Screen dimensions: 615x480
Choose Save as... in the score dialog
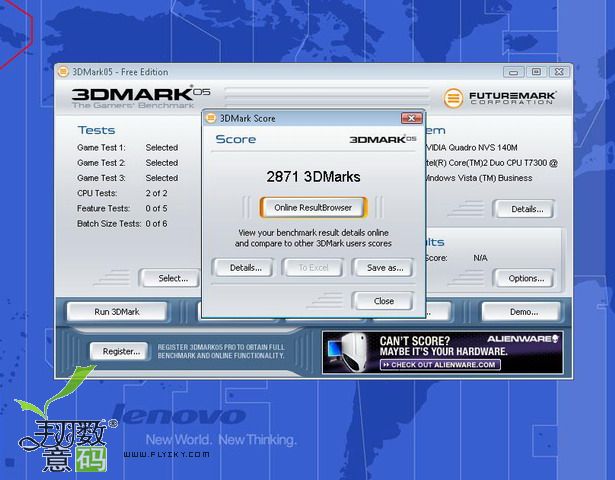click(385, 268)
